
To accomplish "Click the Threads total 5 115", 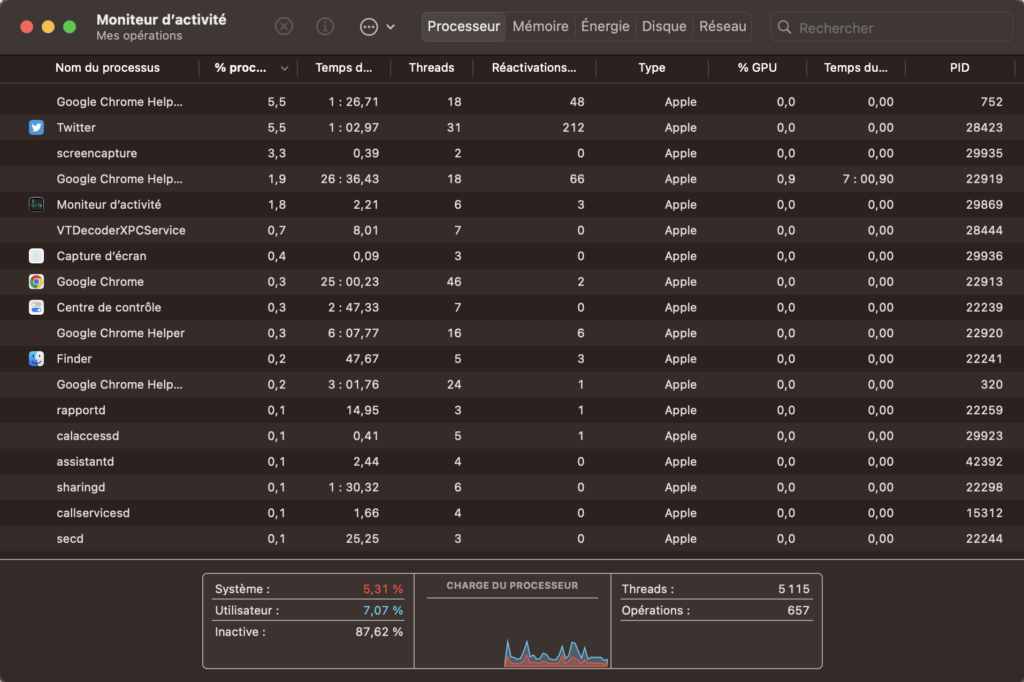I will pyautogui.click(x=793, y=589).
